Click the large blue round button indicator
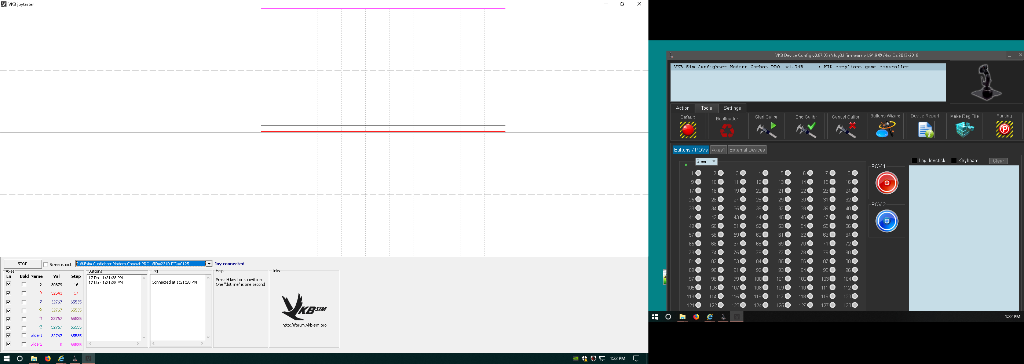The width and height of the screenshot is (1024, 364). pyautogui.click(x=886, y=221)
